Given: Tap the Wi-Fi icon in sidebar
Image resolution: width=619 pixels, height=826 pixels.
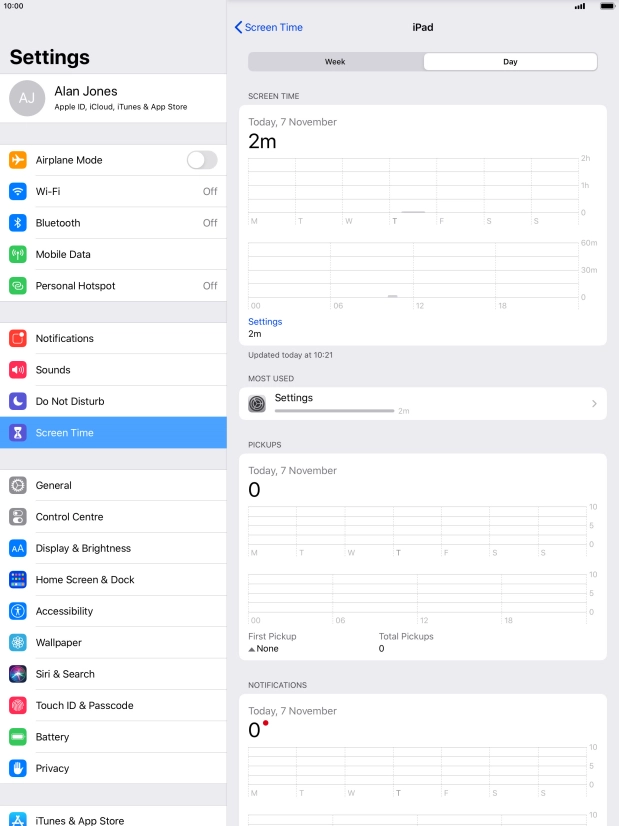Looking at the screenshot, I should click(x=18, y=191).
